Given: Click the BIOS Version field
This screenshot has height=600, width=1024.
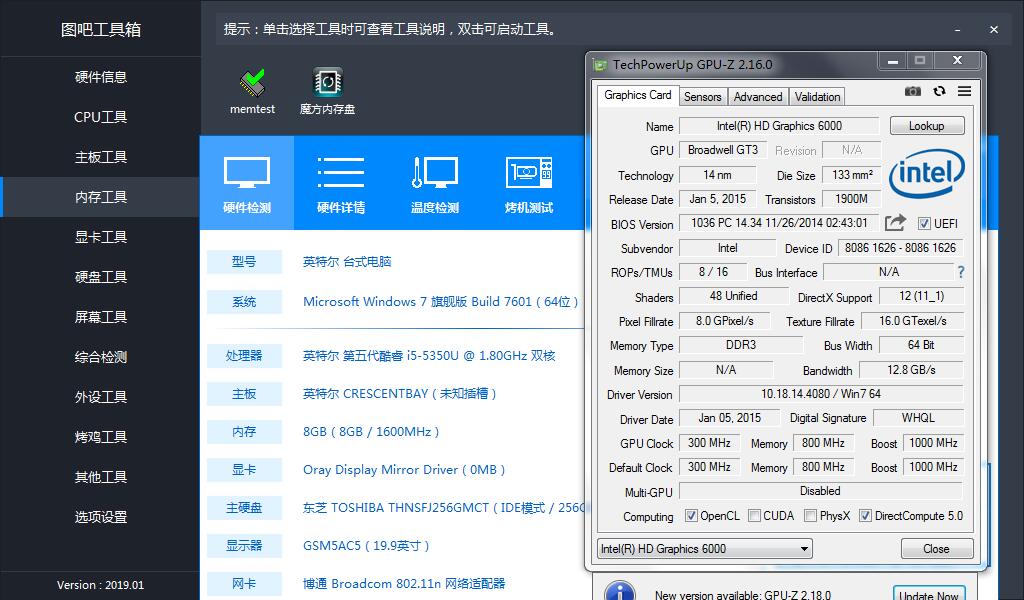Looking at the screenshot, I should (779, 223).
